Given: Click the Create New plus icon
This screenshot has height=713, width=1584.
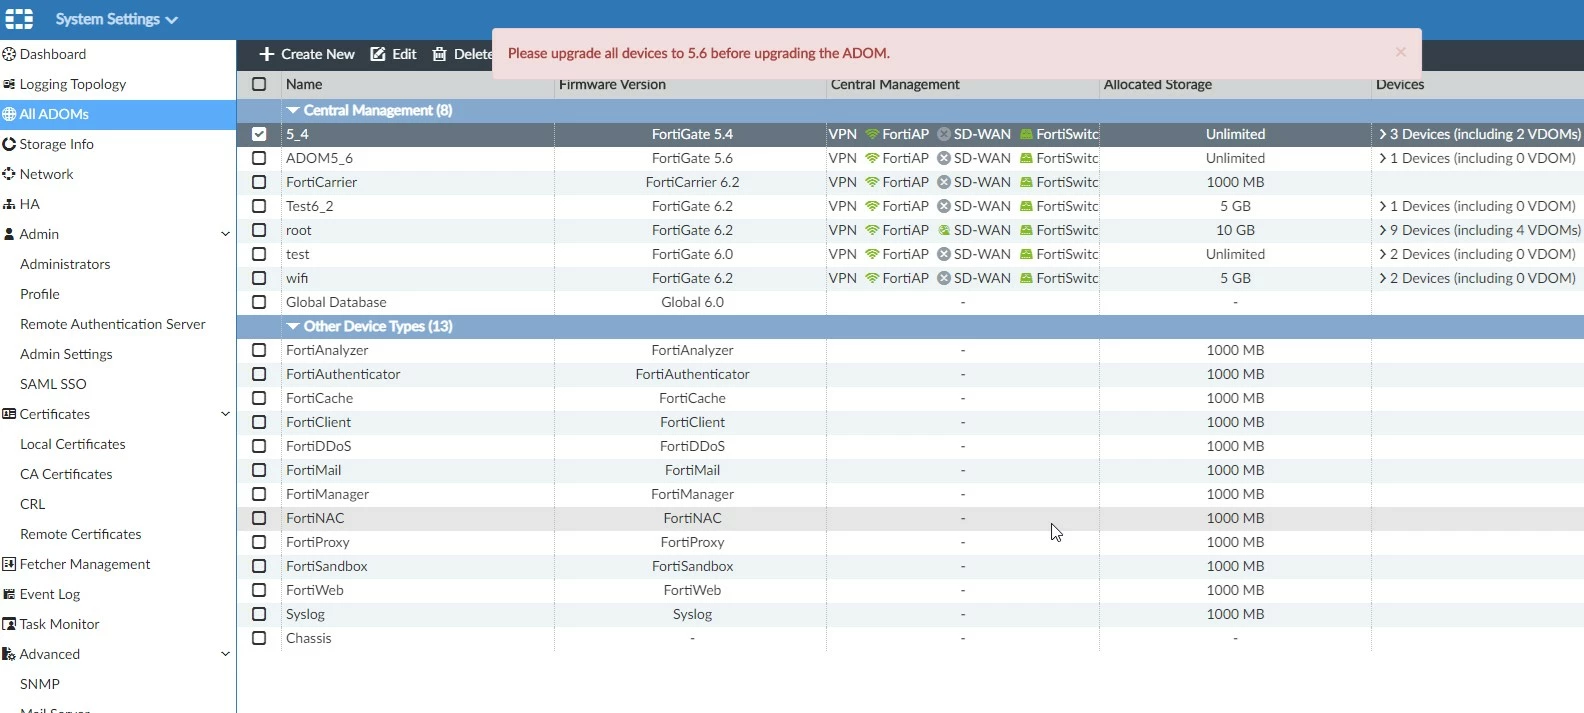Looking at the screenshot, I should click(x=266, y=54).
